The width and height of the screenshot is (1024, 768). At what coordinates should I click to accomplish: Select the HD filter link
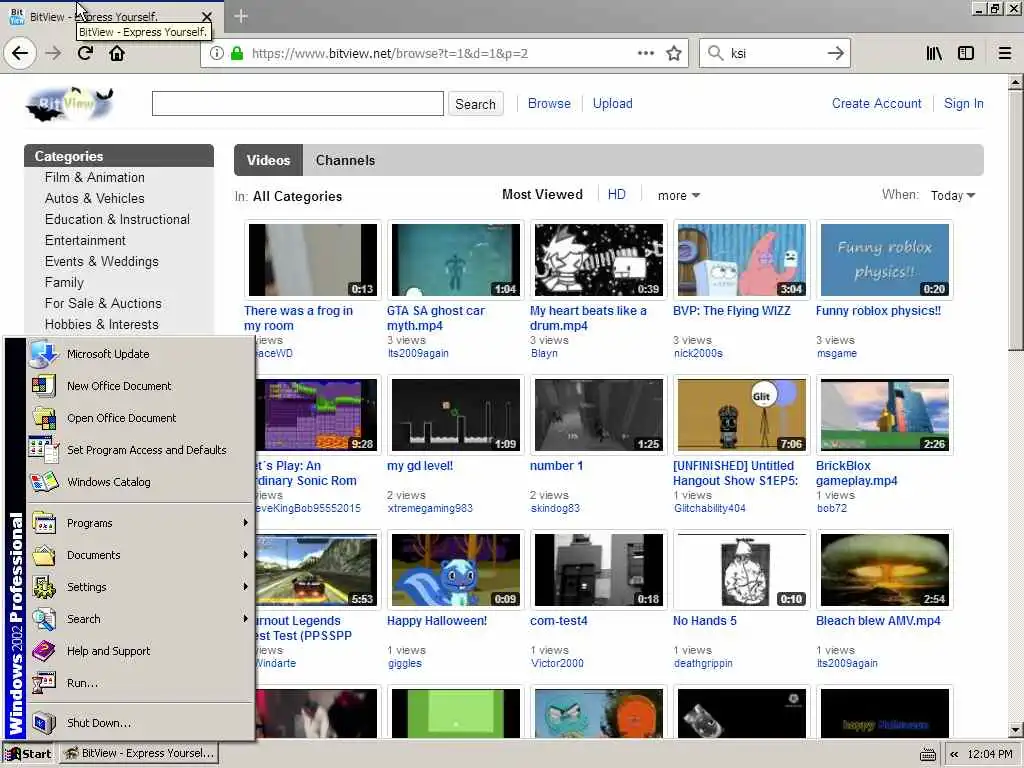click(616, 194)
